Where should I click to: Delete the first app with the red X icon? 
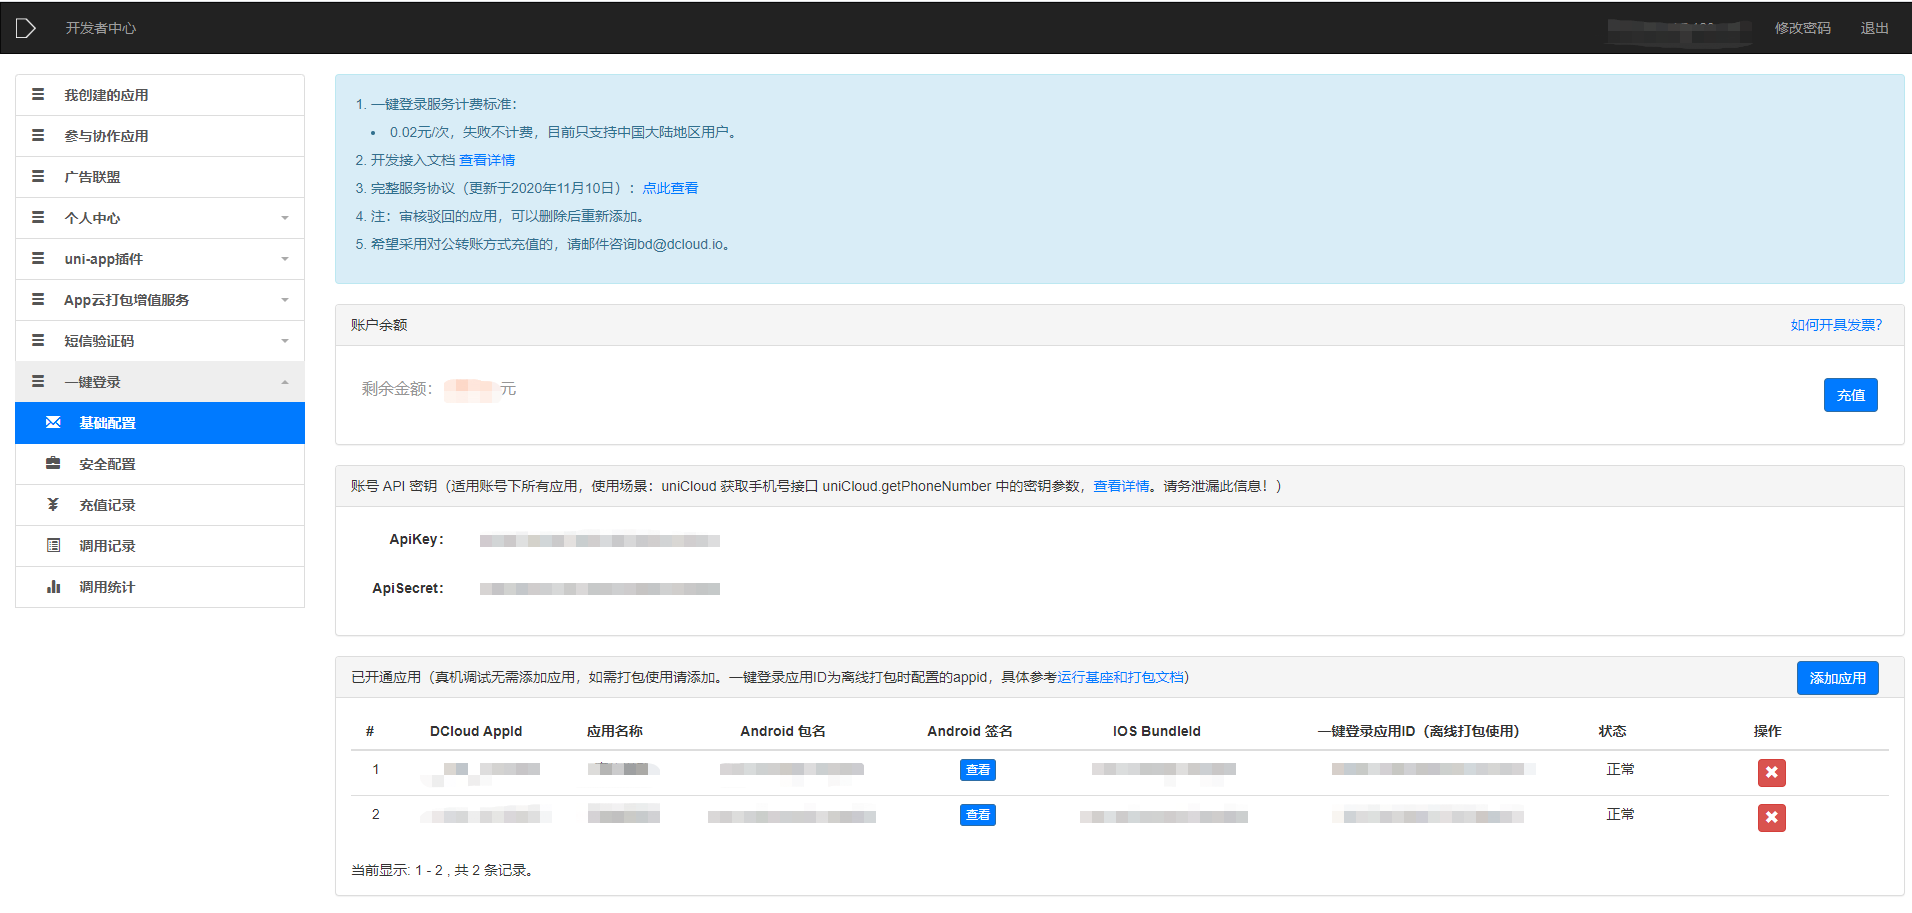[1771, 772]
